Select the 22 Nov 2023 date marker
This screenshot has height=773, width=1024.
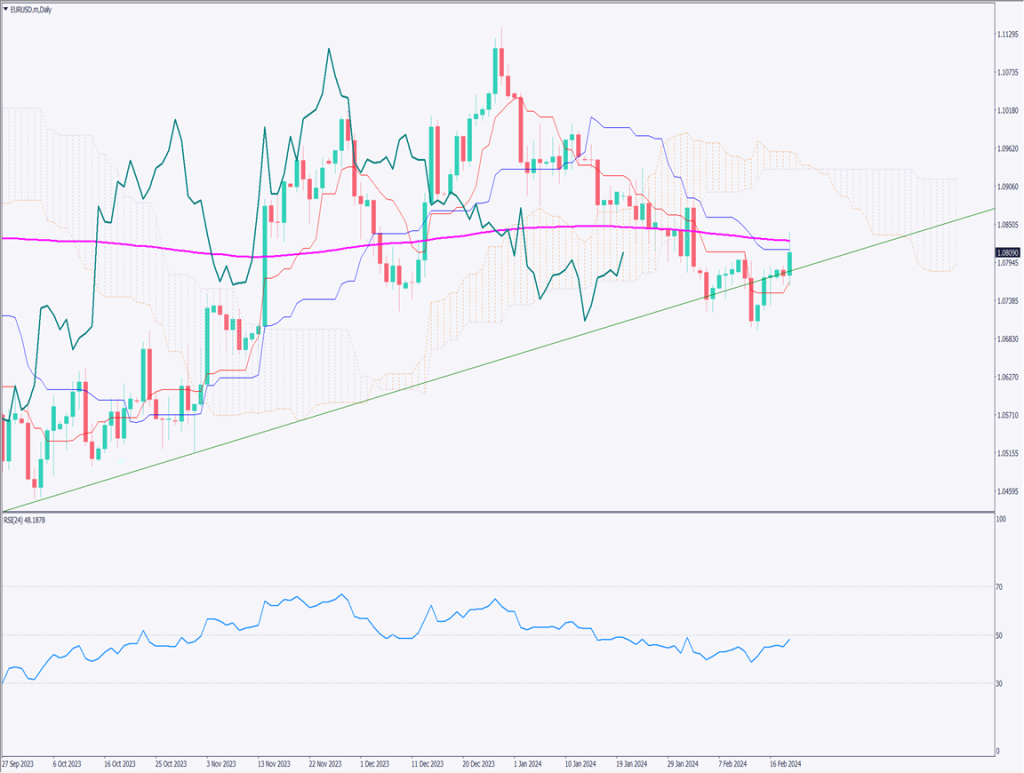325,762
